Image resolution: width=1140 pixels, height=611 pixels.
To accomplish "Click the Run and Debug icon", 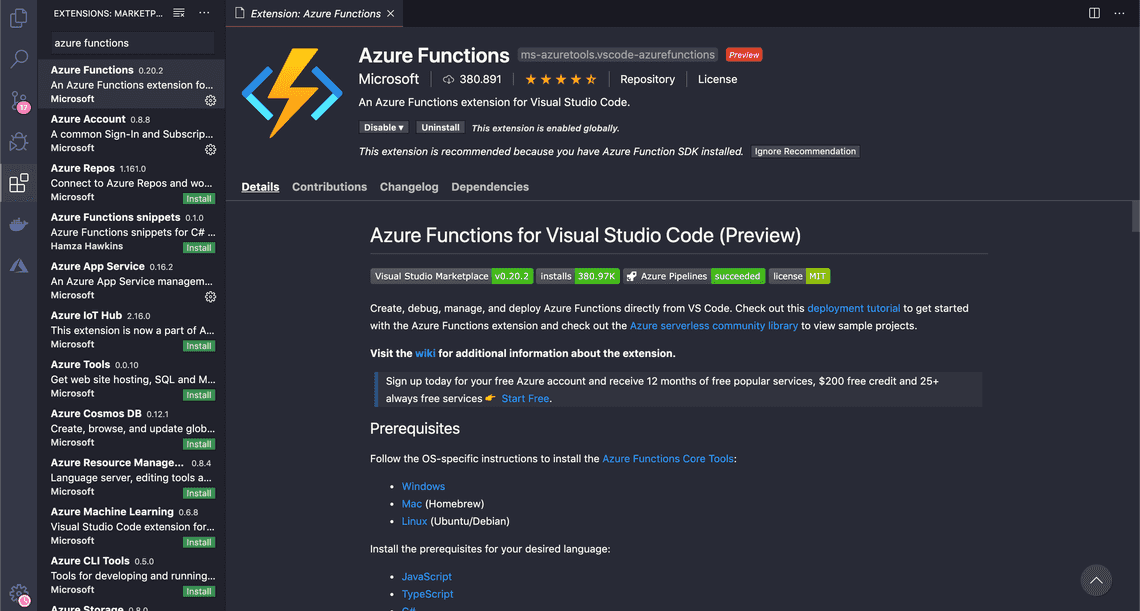I will tap(18, 142).
